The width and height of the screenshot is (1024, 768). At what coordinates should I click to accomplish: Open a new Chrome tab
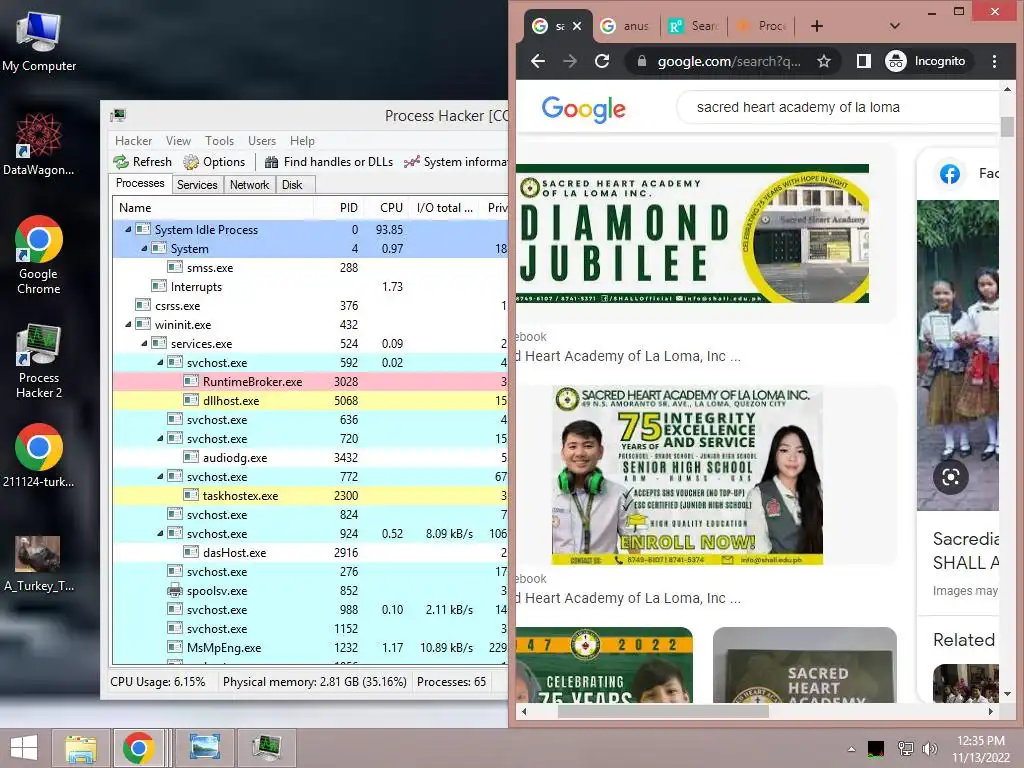point(816,26)
